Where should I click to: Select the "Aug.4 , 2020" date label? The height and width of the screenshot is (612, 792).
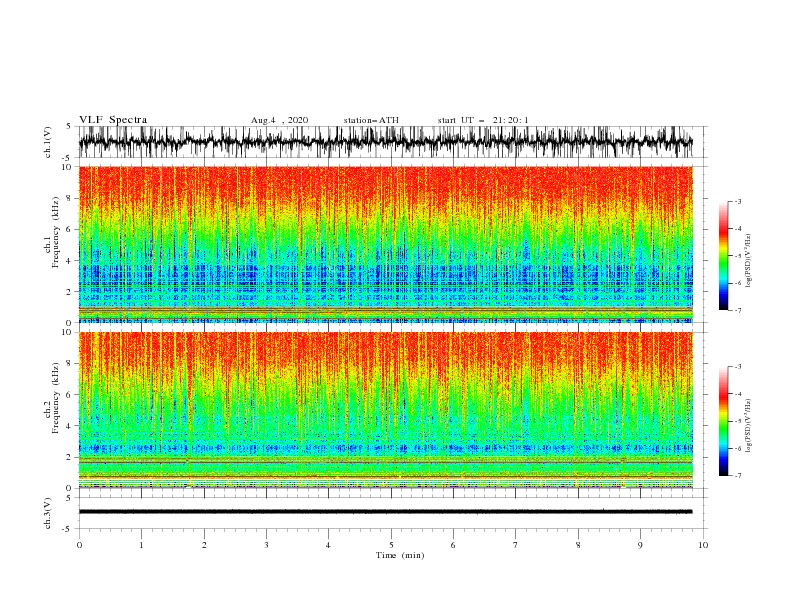point(279,120)
